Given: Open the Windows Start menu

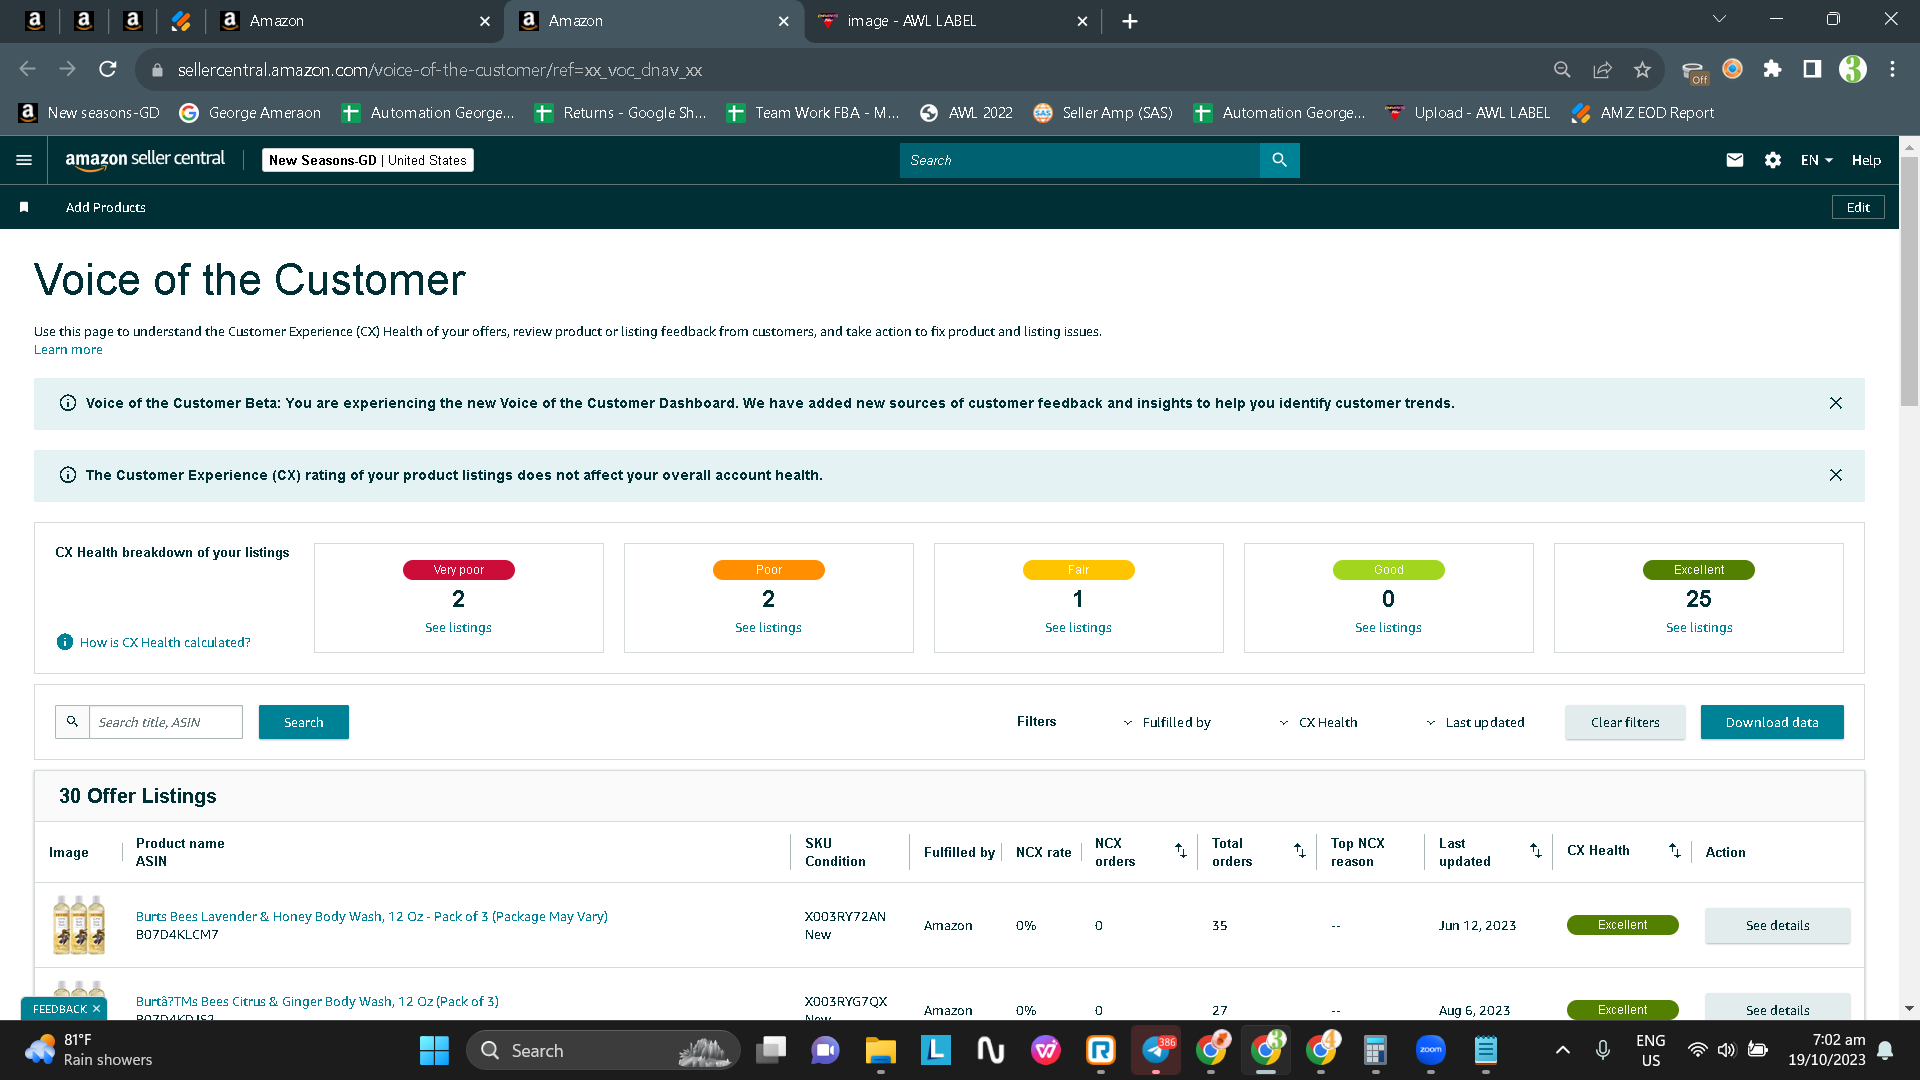Looking at the screenshot, I should tap(434, 1051).
